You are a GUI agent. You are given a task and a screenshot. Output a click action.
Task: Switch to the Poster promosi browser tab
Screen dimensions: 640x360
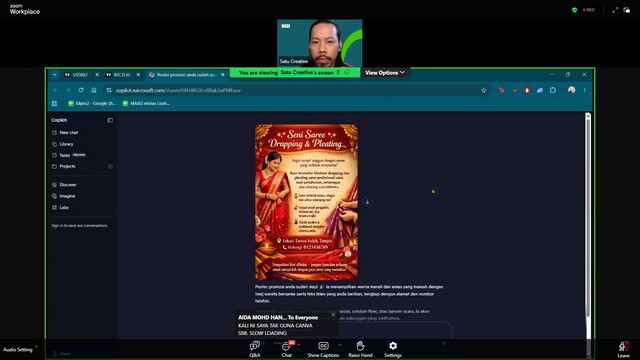pyautogui.click(x=187, y=75)
